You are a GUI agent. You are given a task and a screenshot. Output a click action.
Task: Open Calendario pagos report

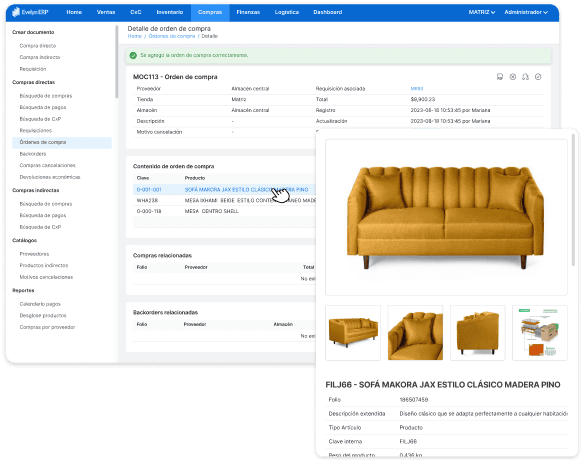pos(40,304)
